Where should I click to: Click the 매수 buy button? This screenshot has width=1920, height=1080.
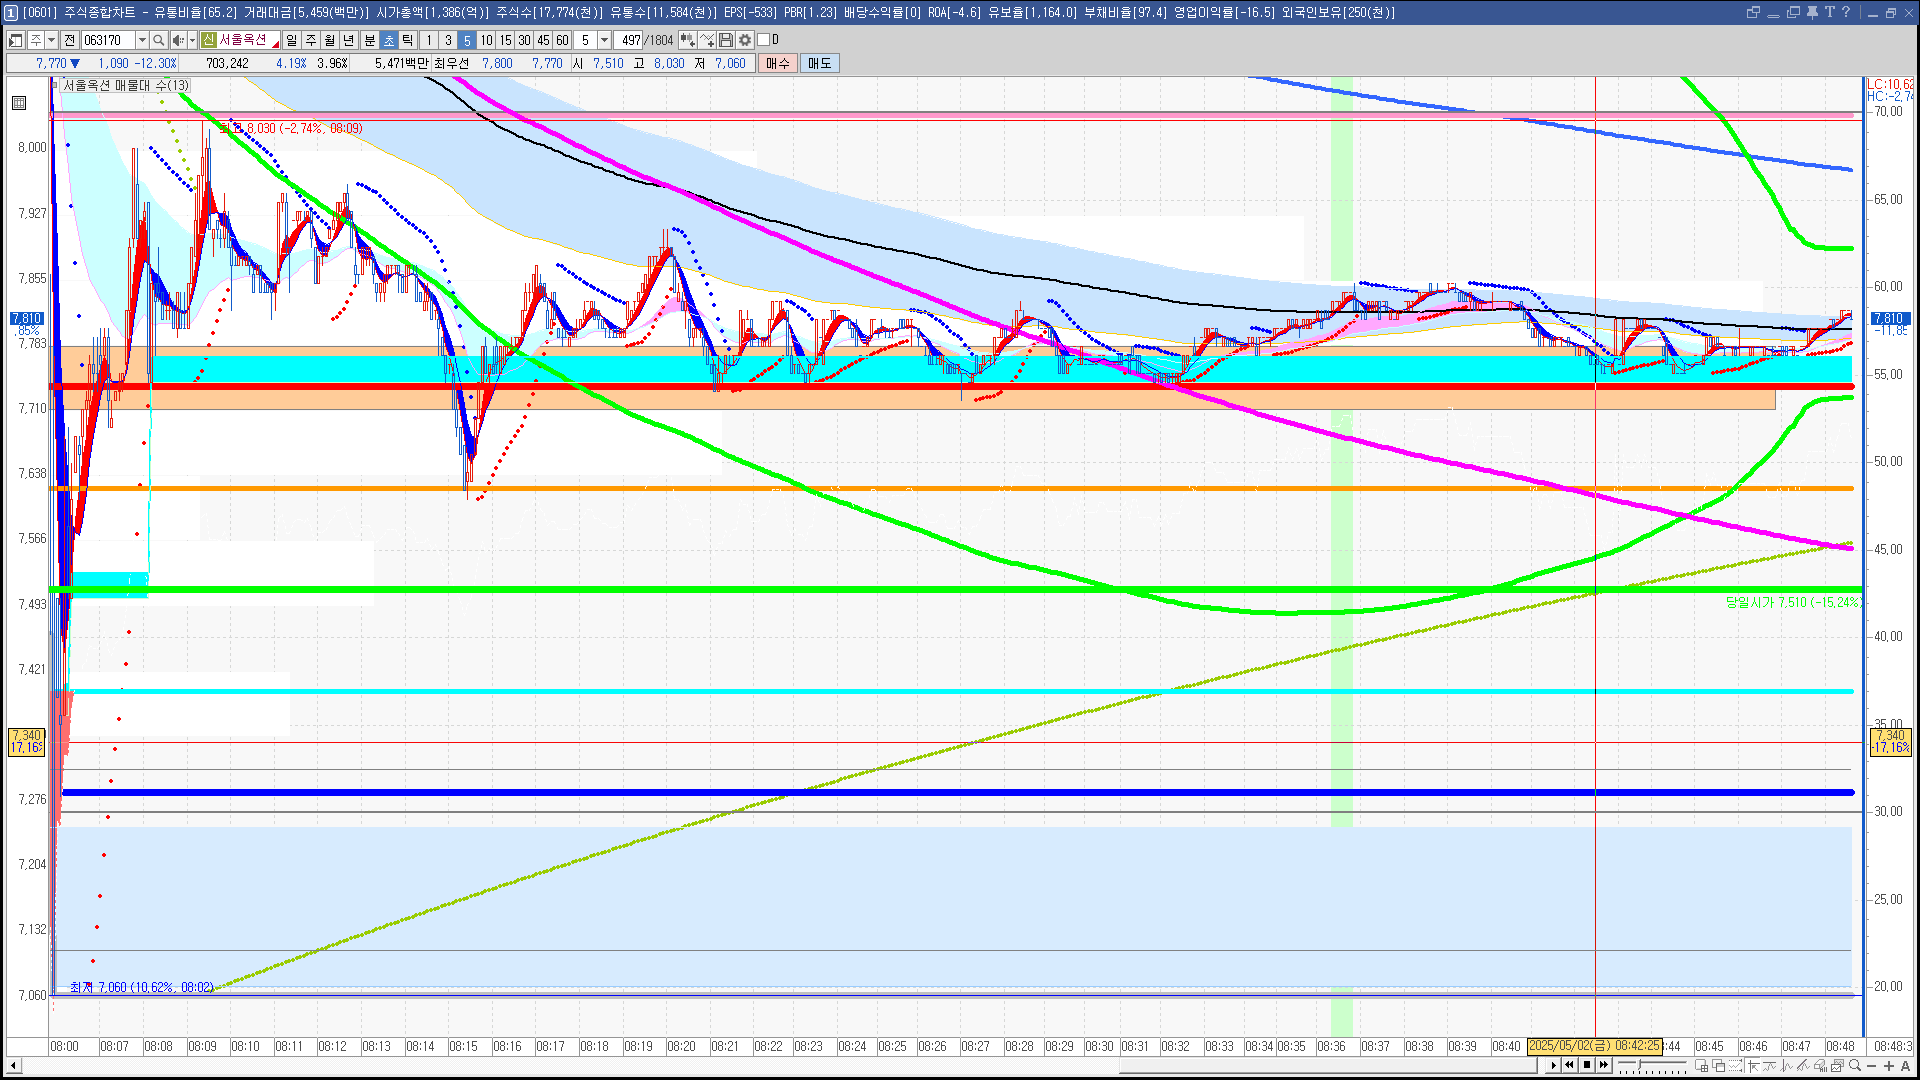pyautogui.click(x=778, y=63)
